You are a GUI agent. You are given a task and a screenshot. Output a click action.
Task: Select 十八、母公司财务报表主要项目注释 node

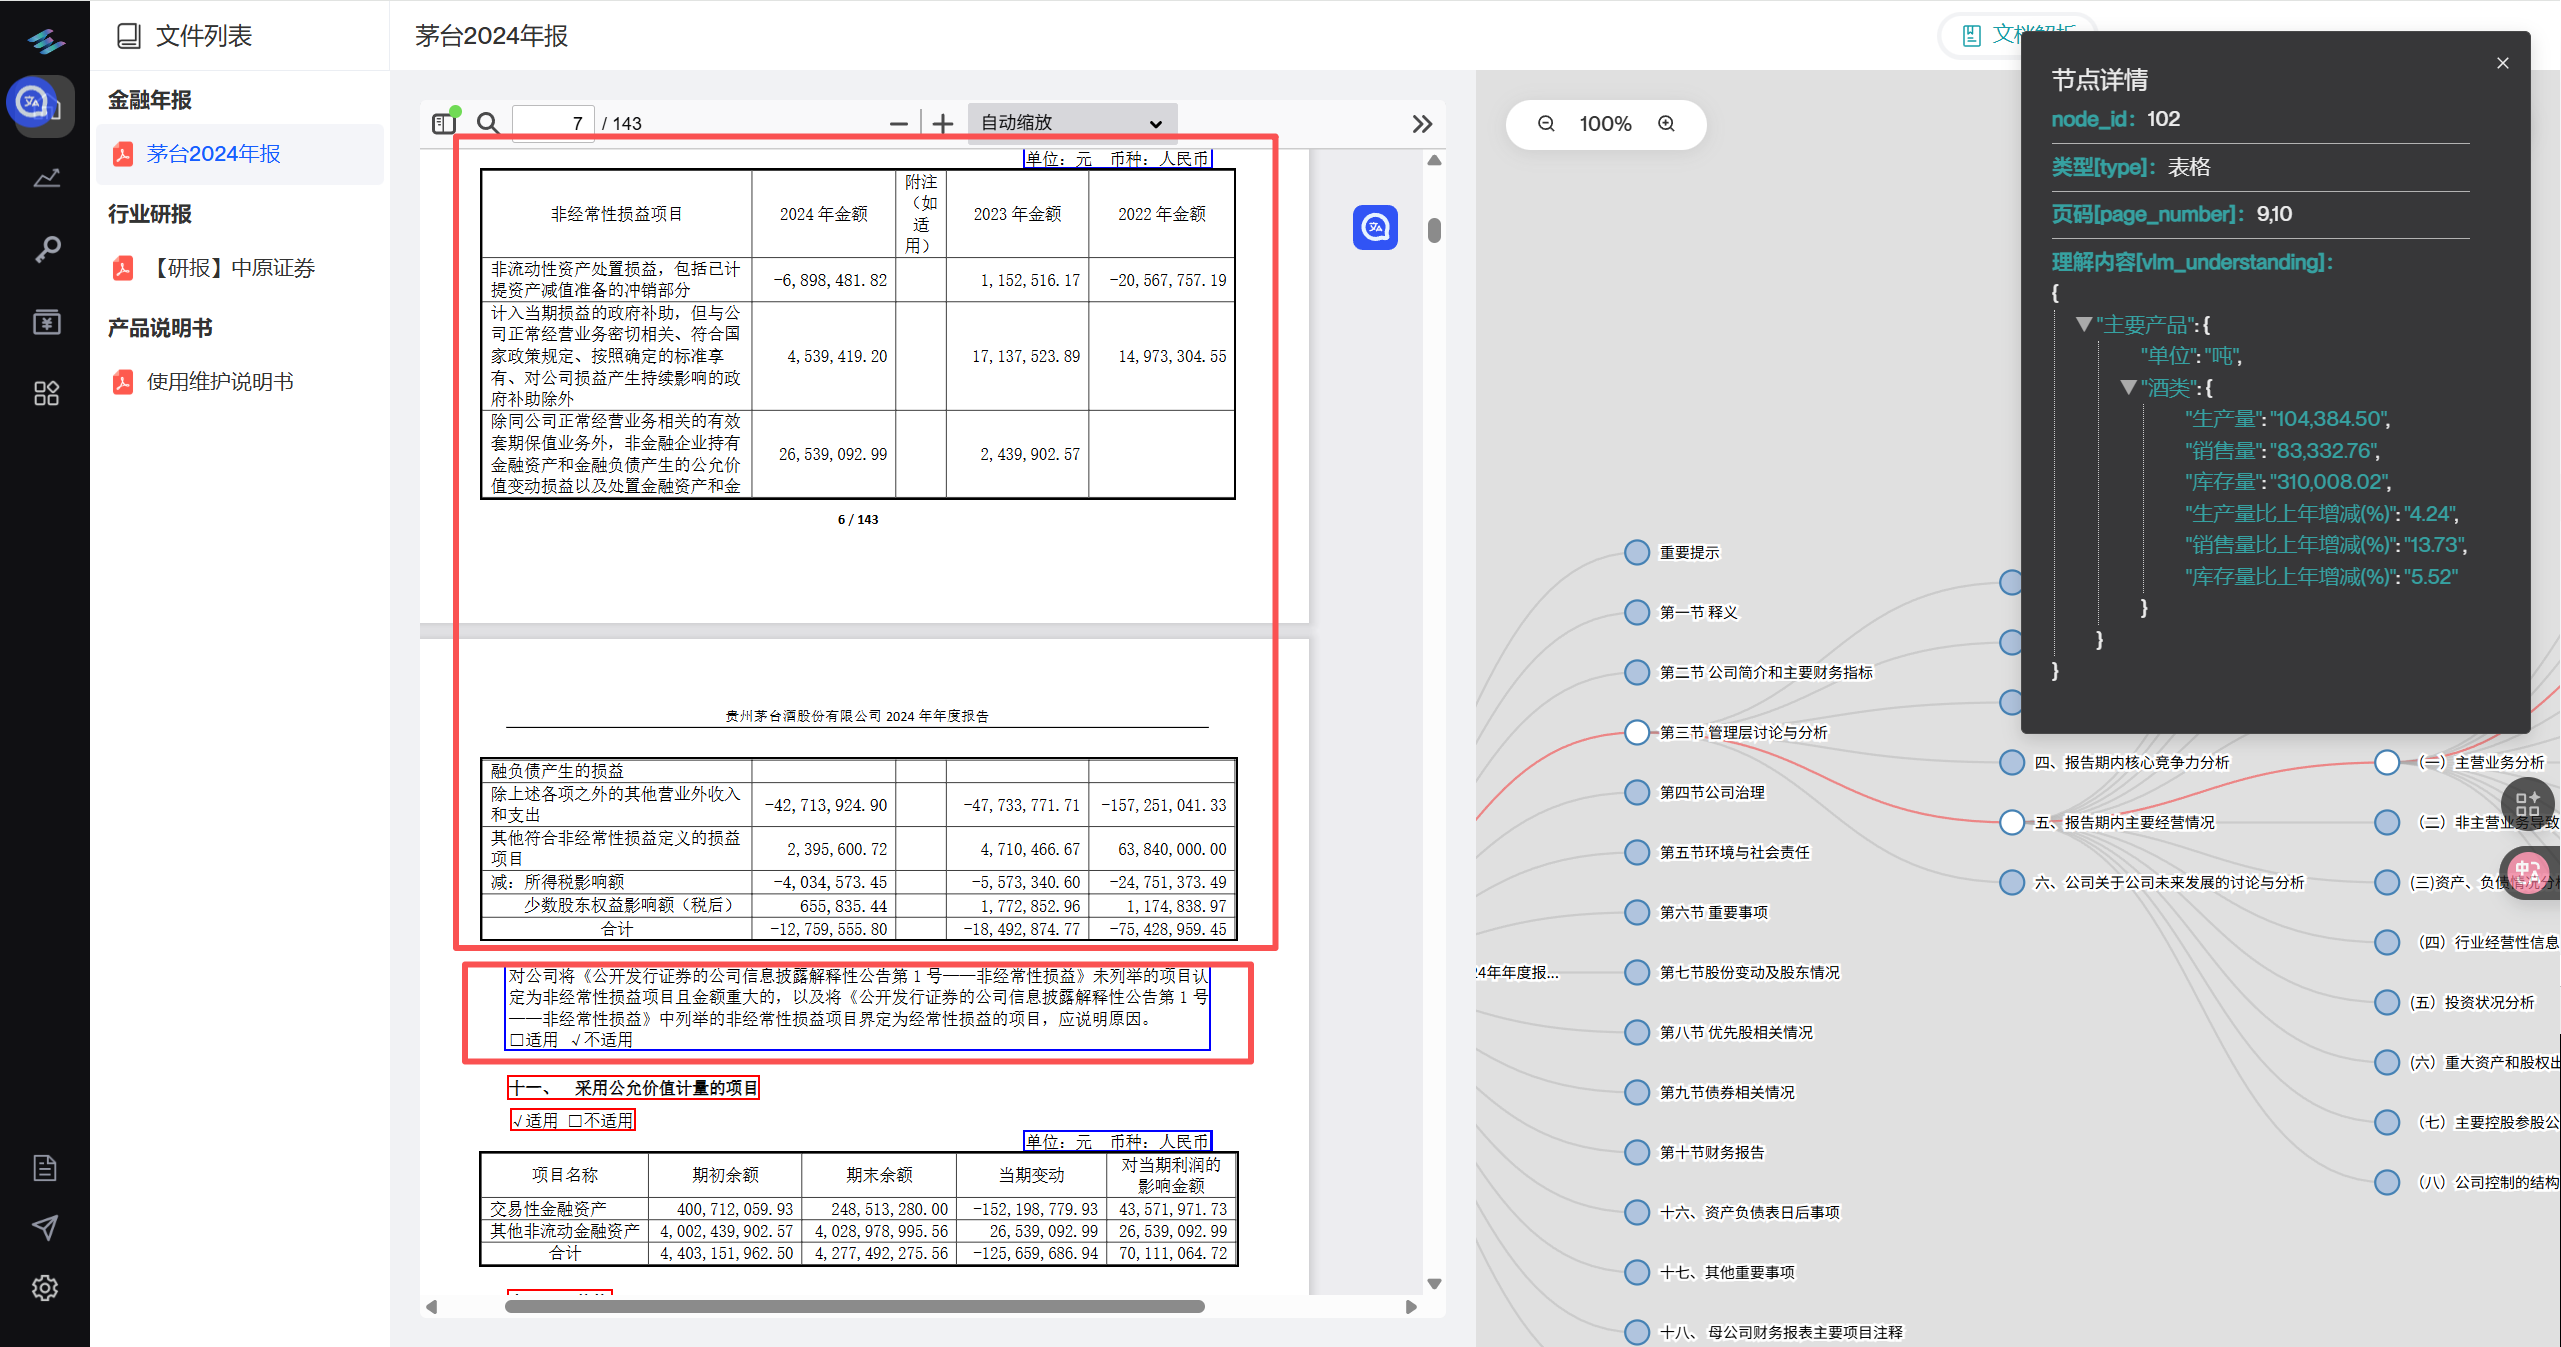(x=1637, y=1332)
